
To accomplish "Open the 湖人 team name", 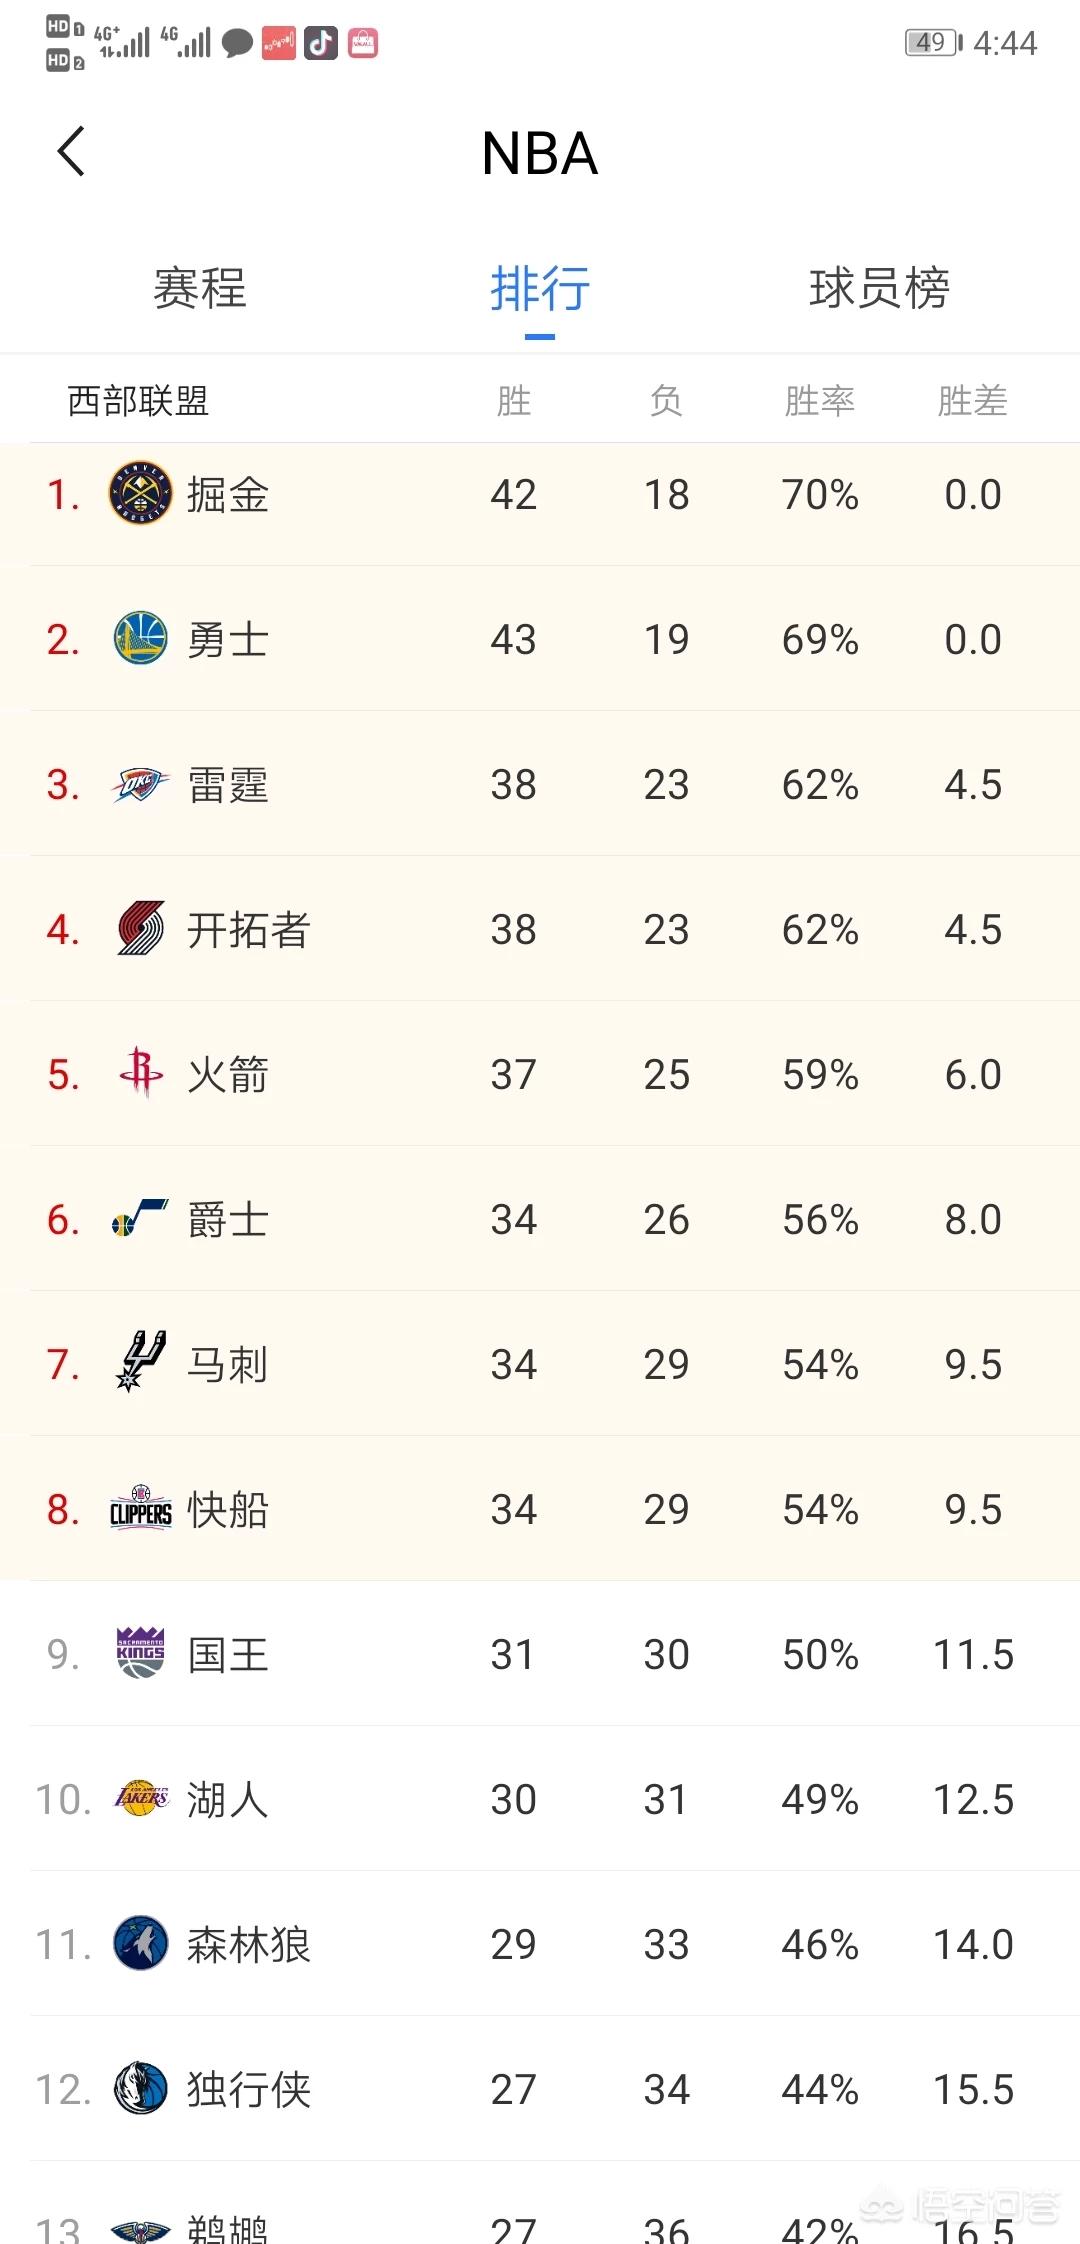I will (228, 1799).
